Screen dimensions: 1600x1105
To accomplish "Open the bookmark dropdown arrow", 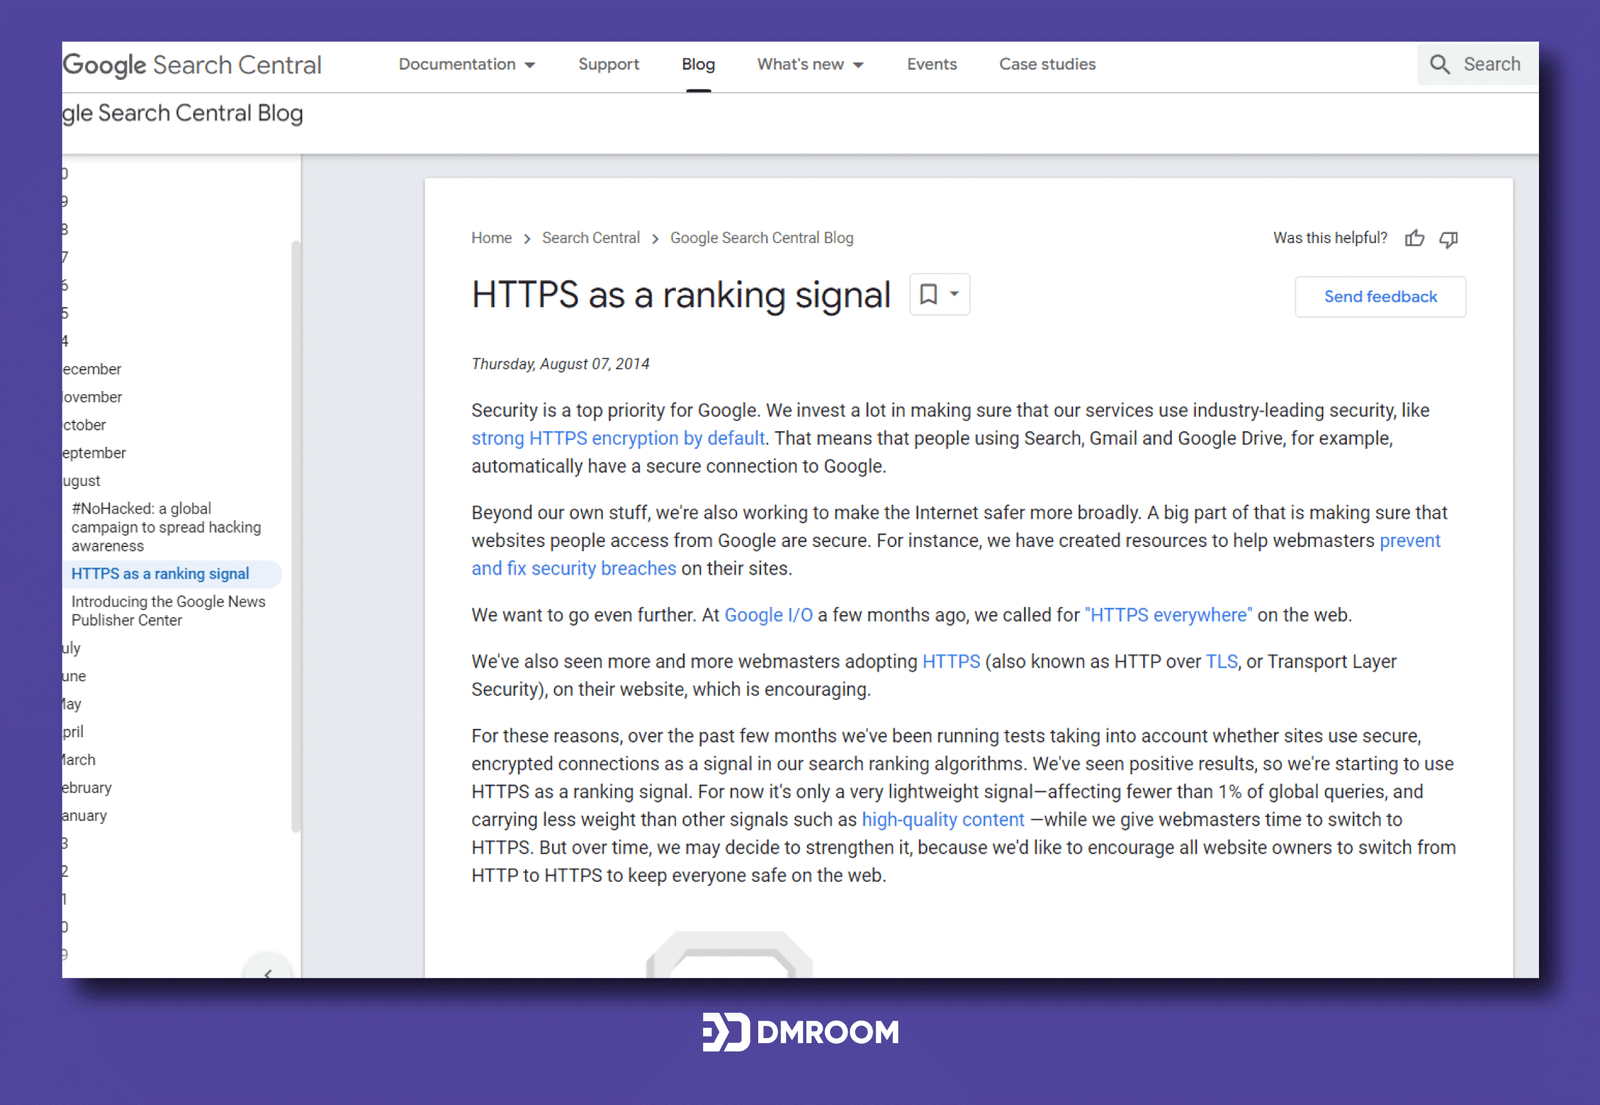I will click(955, 294).
